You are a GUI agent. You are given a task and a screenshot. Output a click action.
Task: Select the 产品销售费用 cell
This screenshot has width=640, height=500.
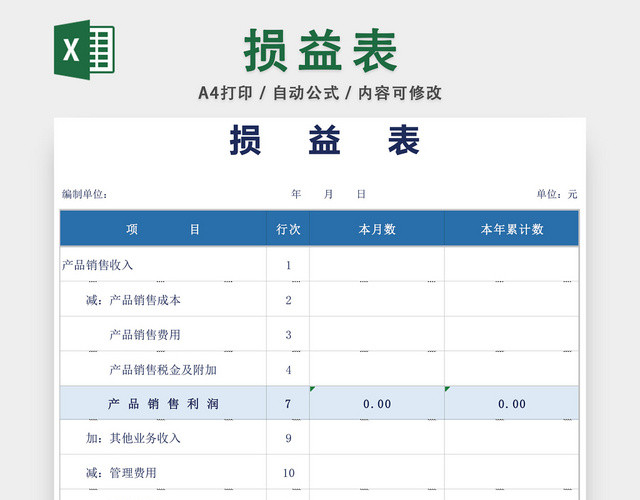tap(163, 334)
